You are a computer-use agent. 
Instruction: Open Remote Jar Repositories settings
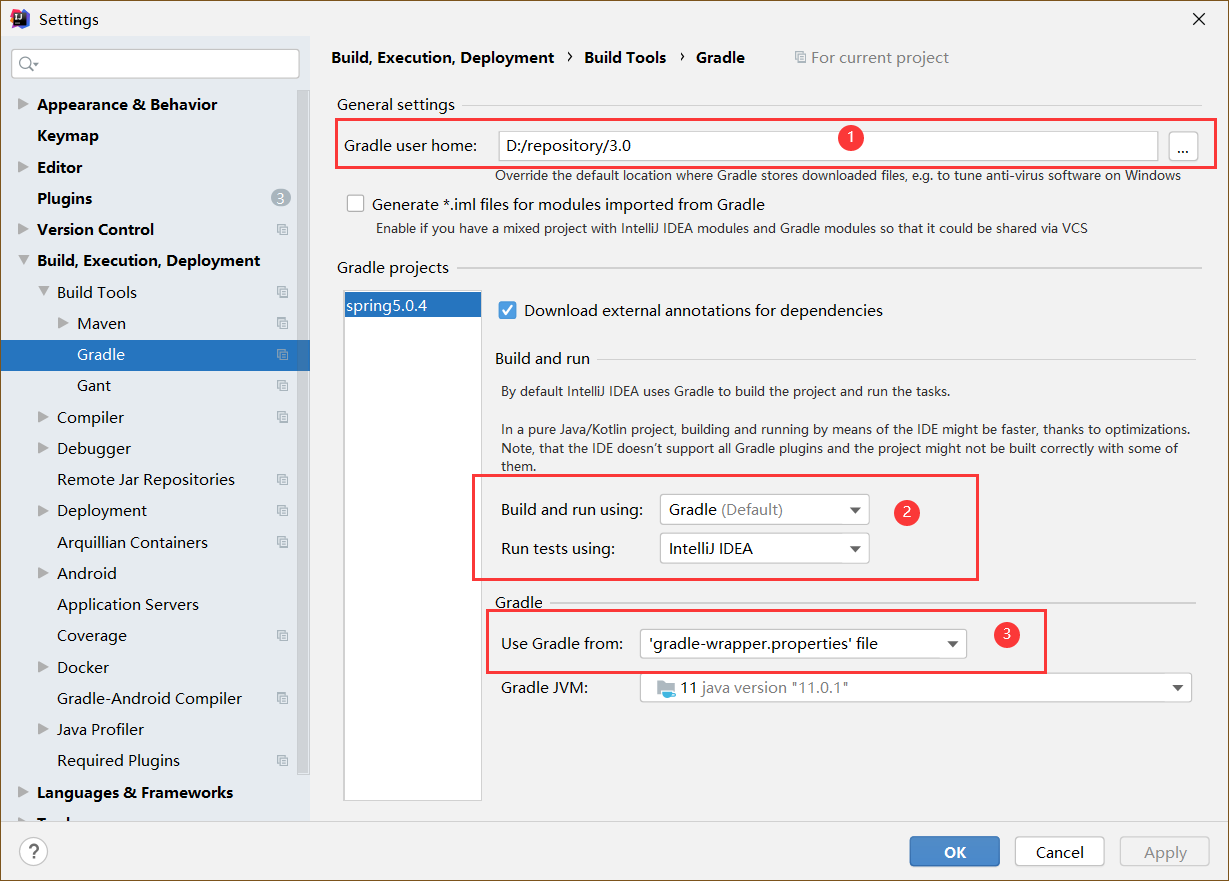point(146,479)
